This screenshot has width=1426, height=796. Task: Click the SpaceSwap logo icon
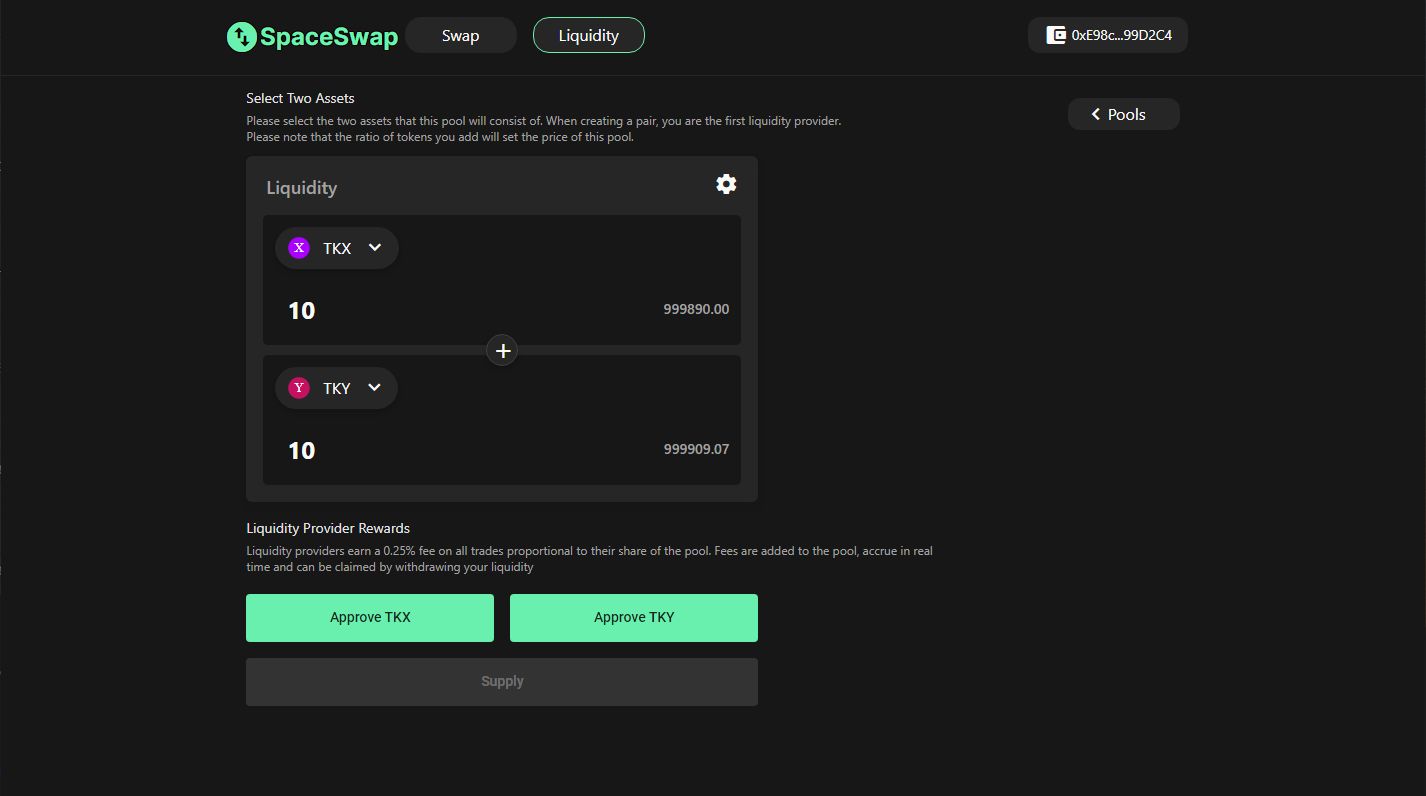tap(242, 37)
